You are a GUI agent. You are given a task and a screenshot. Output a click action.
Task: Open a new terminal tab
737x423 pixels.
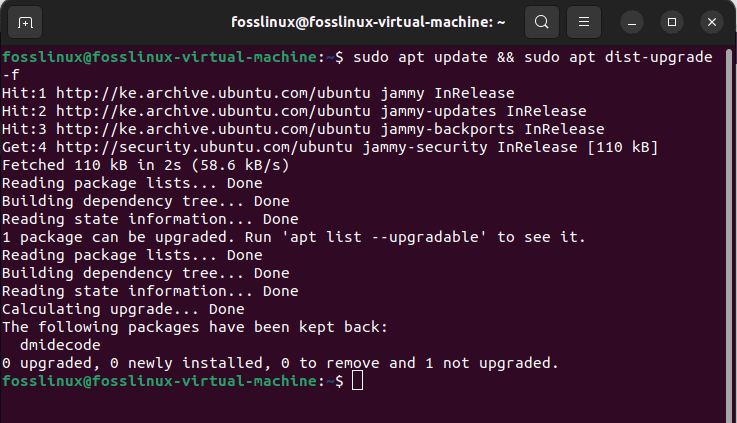(x=25, y=22)
